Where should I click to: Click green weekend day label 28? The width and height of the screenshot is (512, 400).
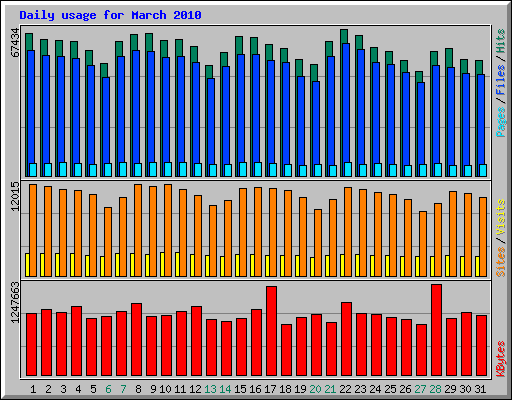tap(435, 389)
